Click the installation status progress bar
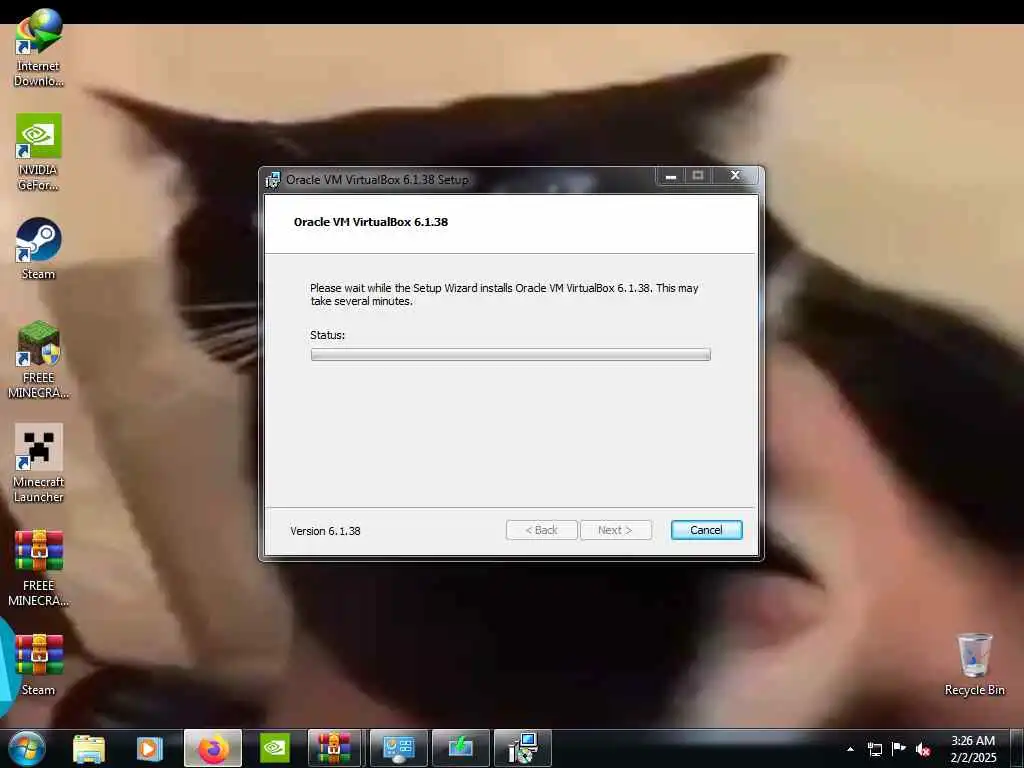This screenshot has height=768, width=1024. tap(510, 354)
